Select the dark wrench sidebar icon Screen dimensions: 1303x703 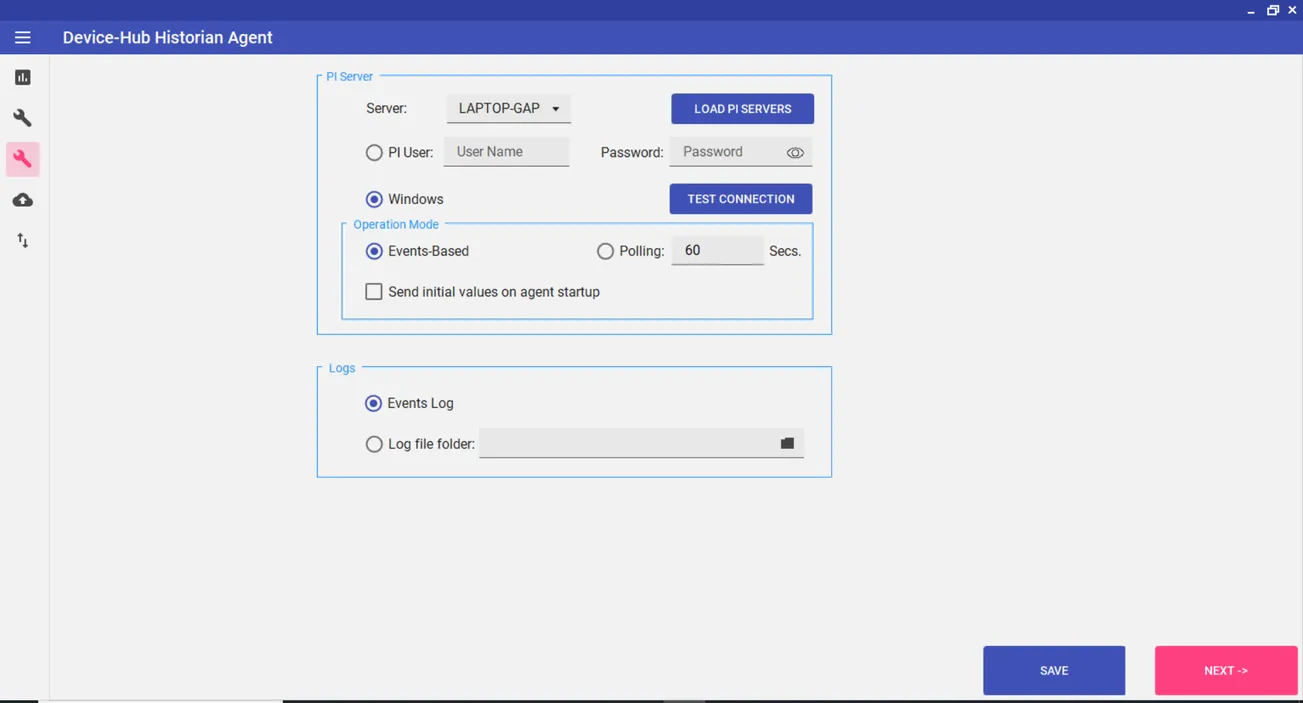23,118
